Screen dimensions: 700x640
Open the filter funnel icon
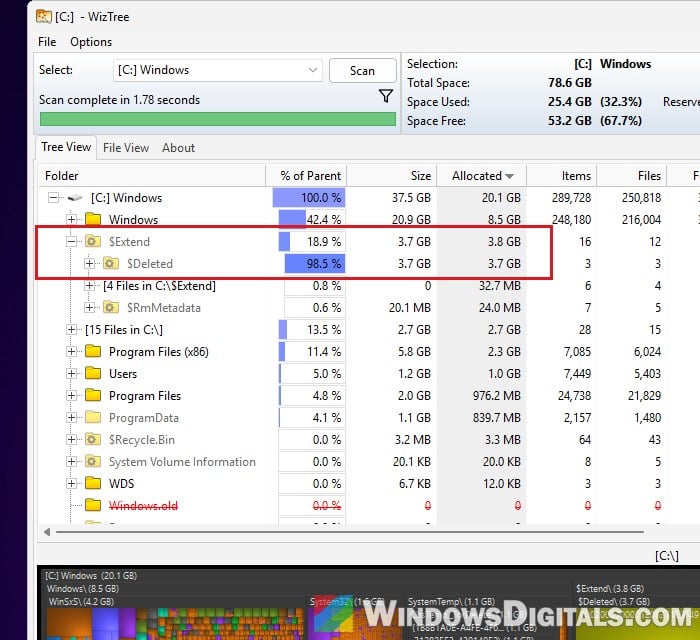coord(386,96)
